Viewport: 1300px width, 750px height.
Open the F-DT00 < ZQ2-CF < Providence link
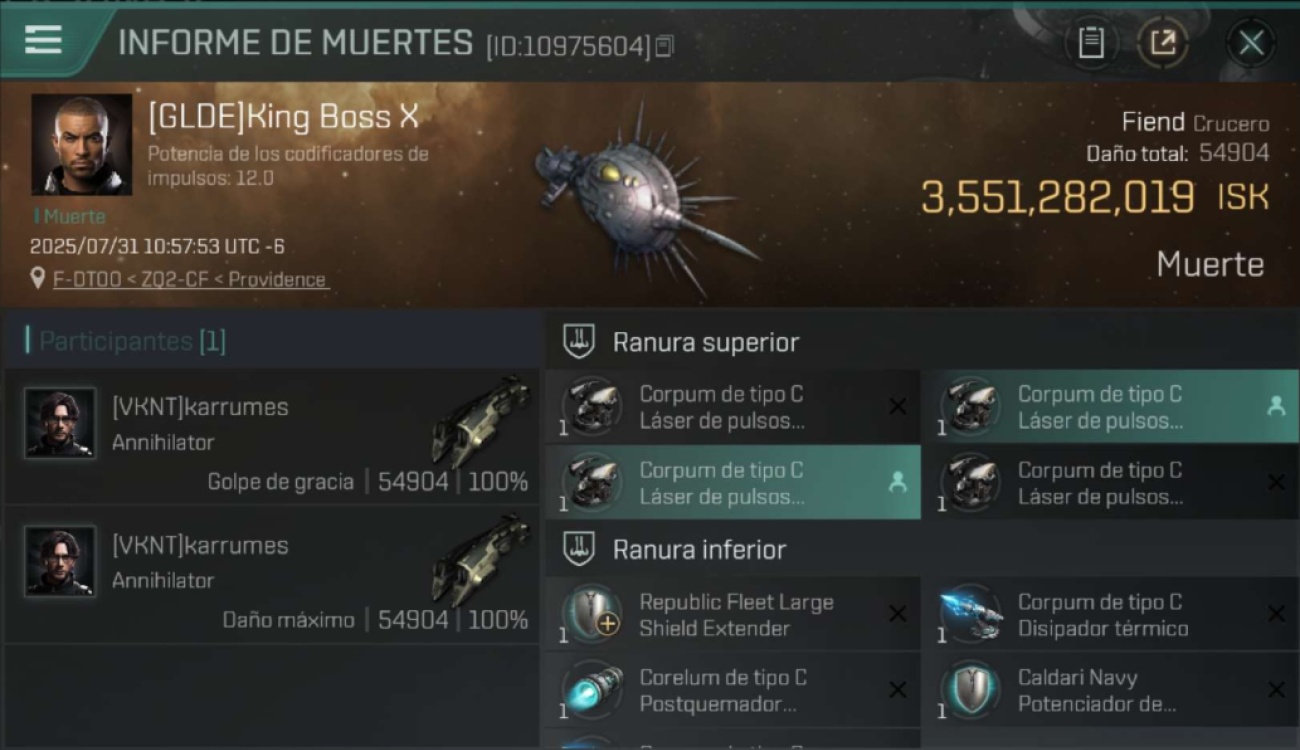click(190, 280)
